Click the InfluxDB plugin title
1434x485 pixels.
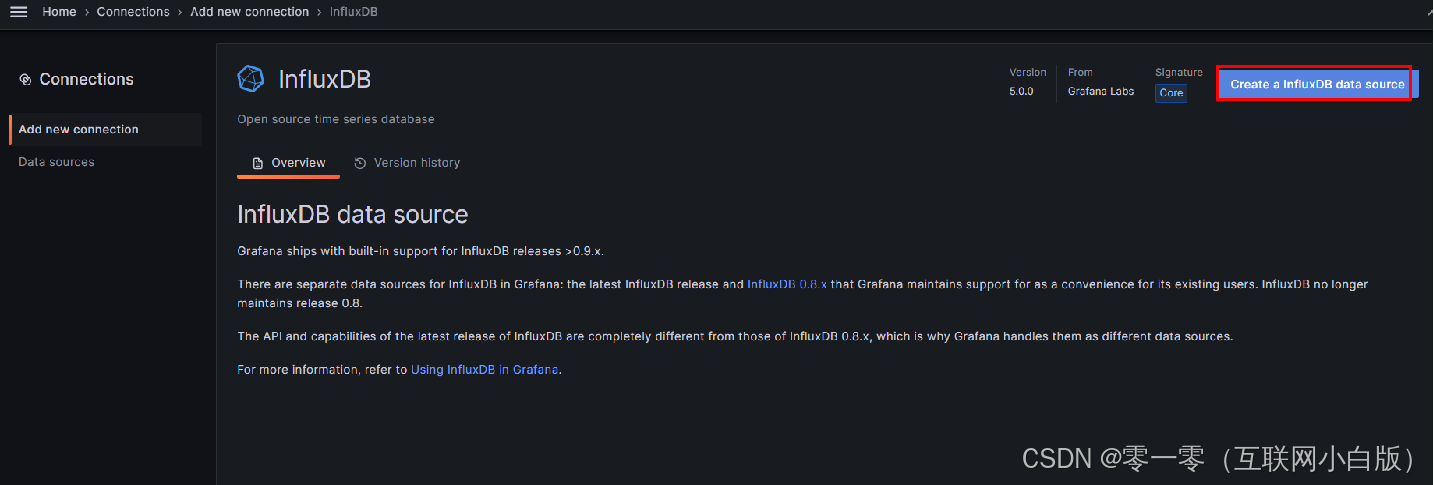[324, 80]
